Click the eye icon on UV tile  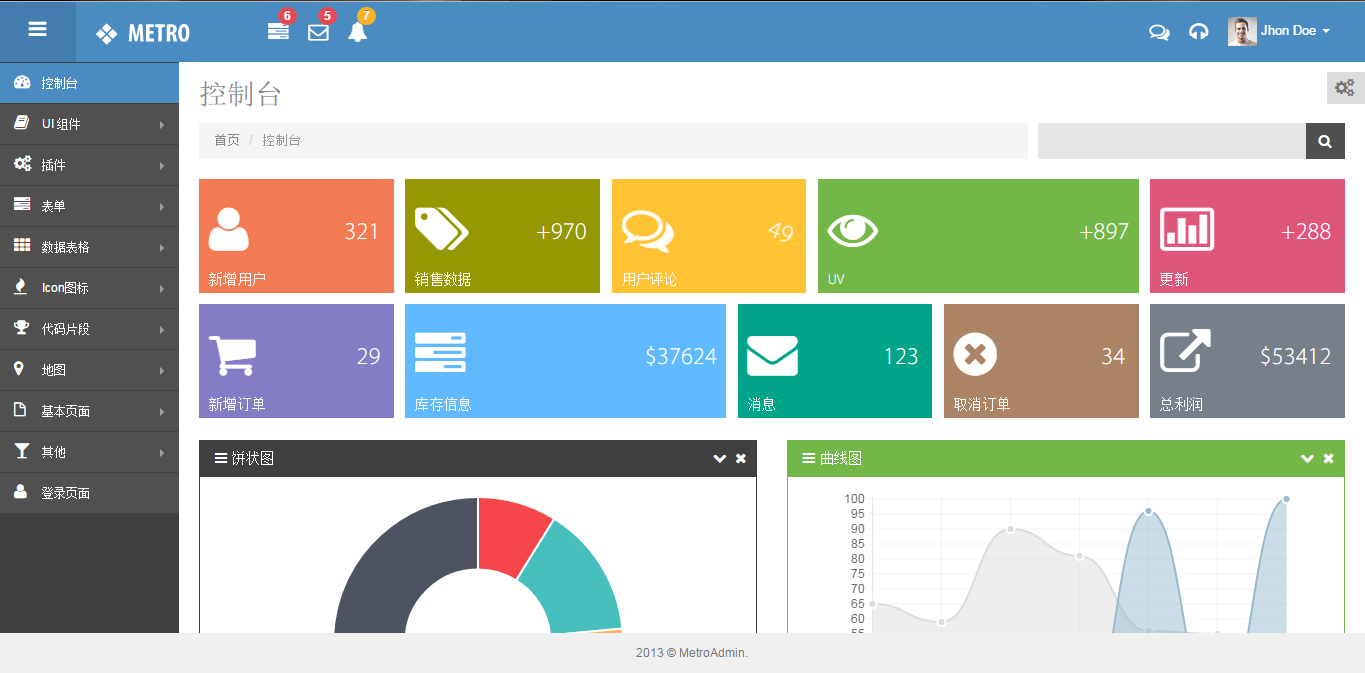tap(853, 231)
